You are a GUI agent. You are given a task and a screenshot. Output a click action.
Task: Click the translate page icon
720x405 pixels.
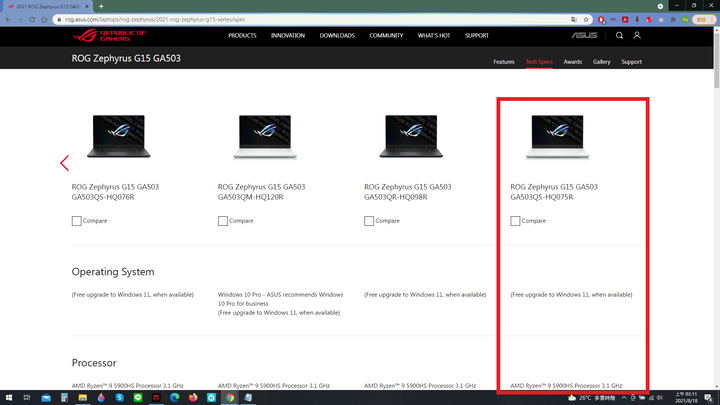point(574,19)
